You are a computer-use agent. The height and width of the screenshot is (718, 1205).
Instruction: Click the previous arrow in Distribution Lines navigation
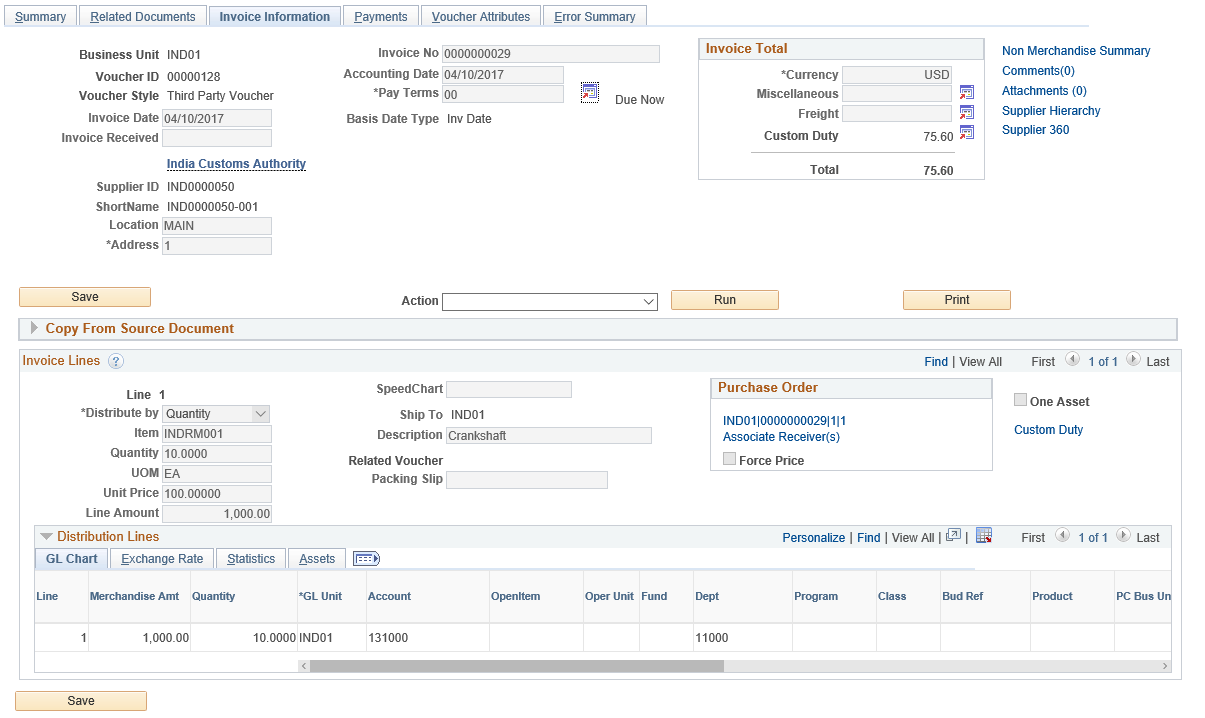coord(1062,536)
